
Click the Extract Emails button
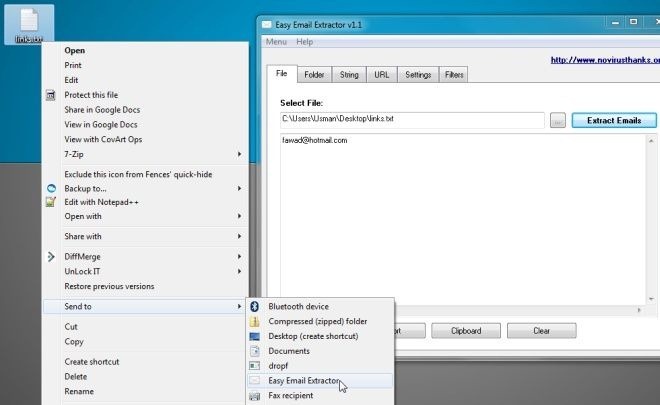614,120
